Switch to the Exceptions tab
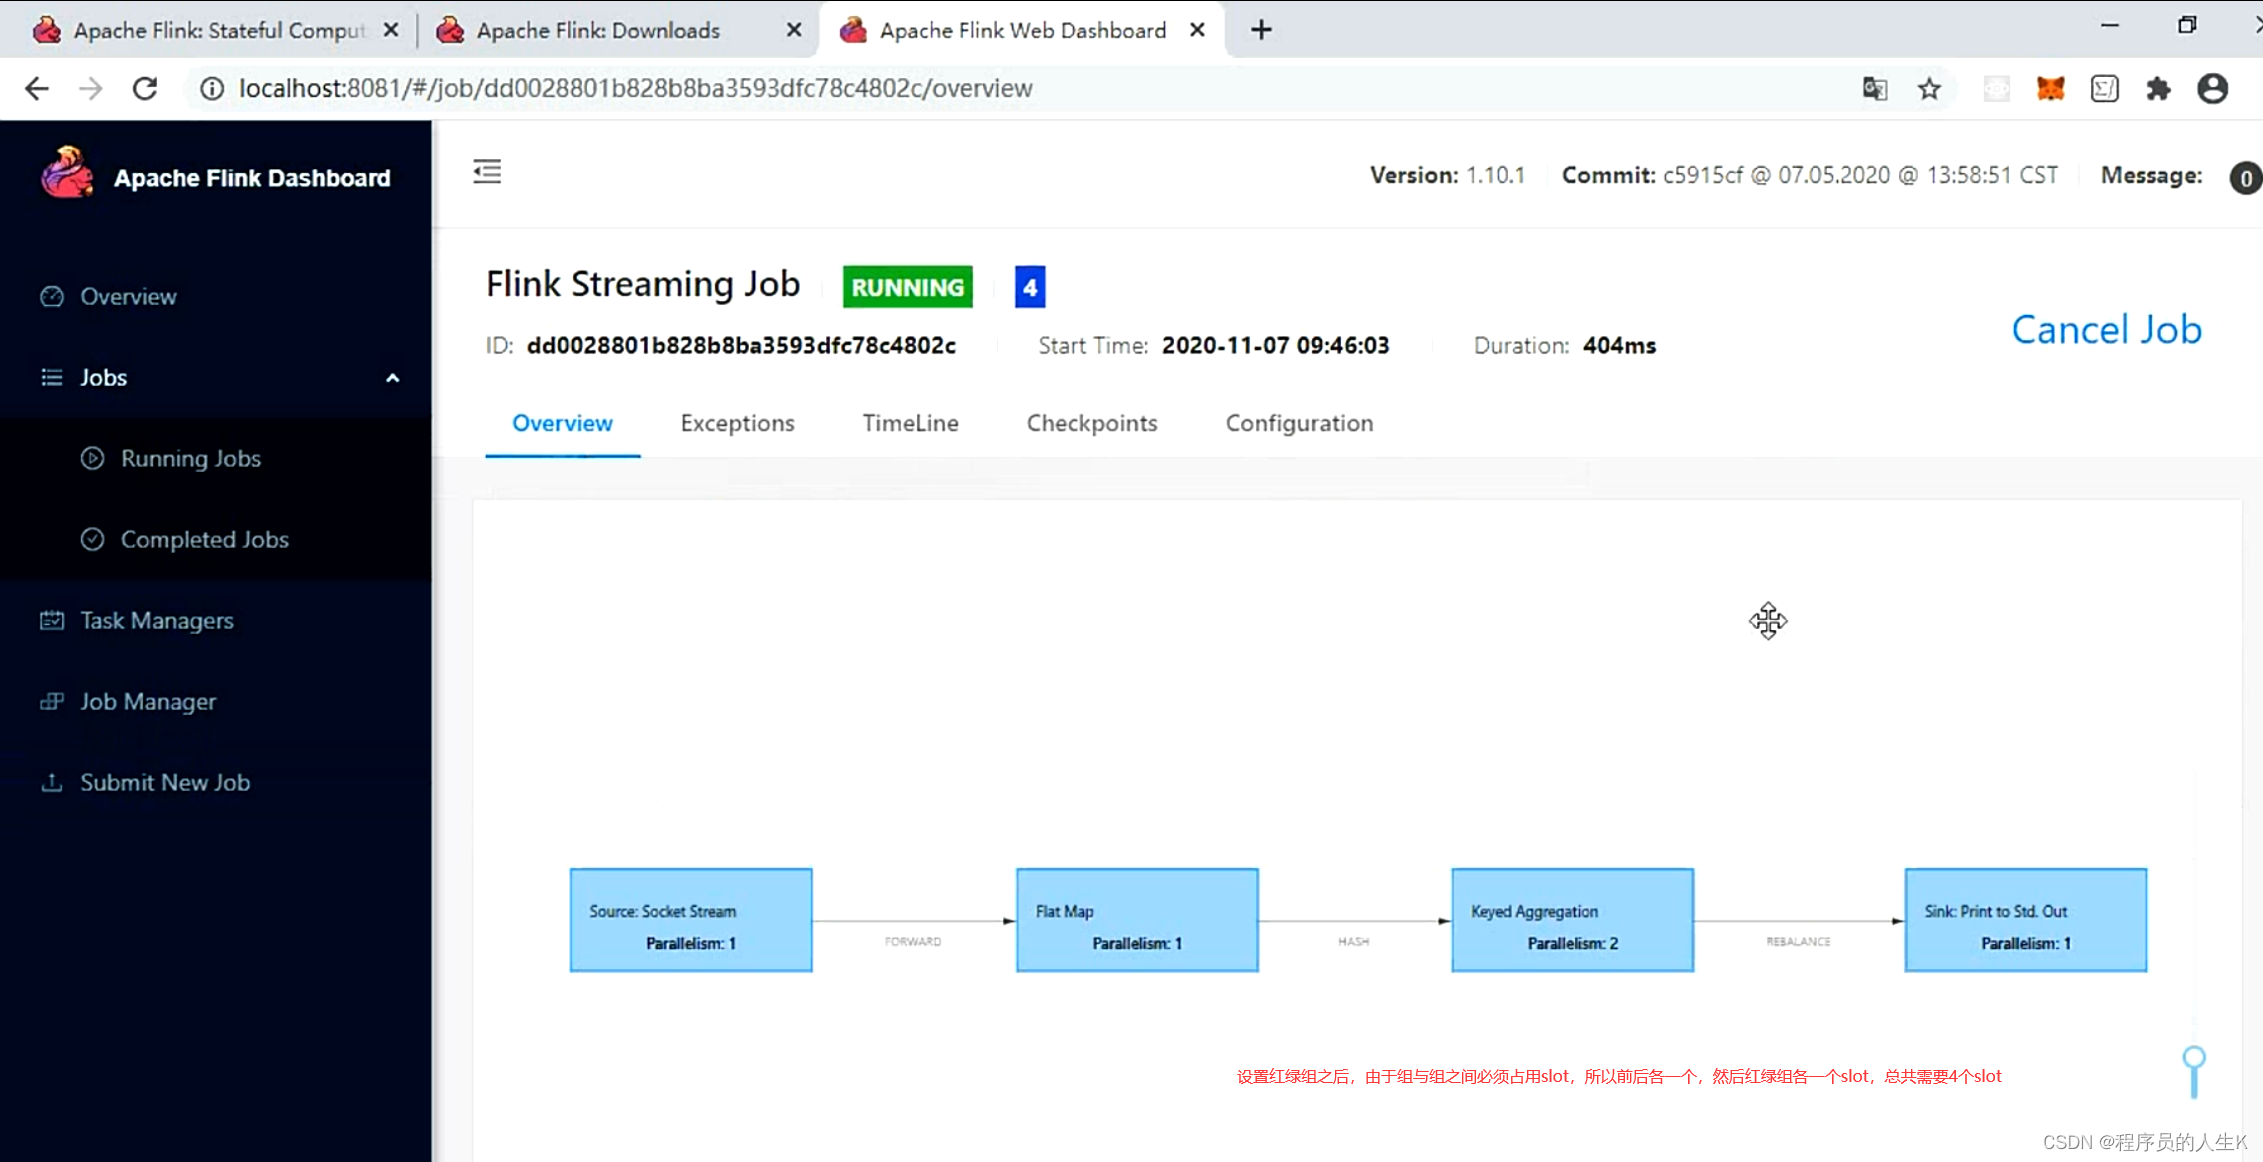This screenshot has width=2263, height=1162. point(737,424)
